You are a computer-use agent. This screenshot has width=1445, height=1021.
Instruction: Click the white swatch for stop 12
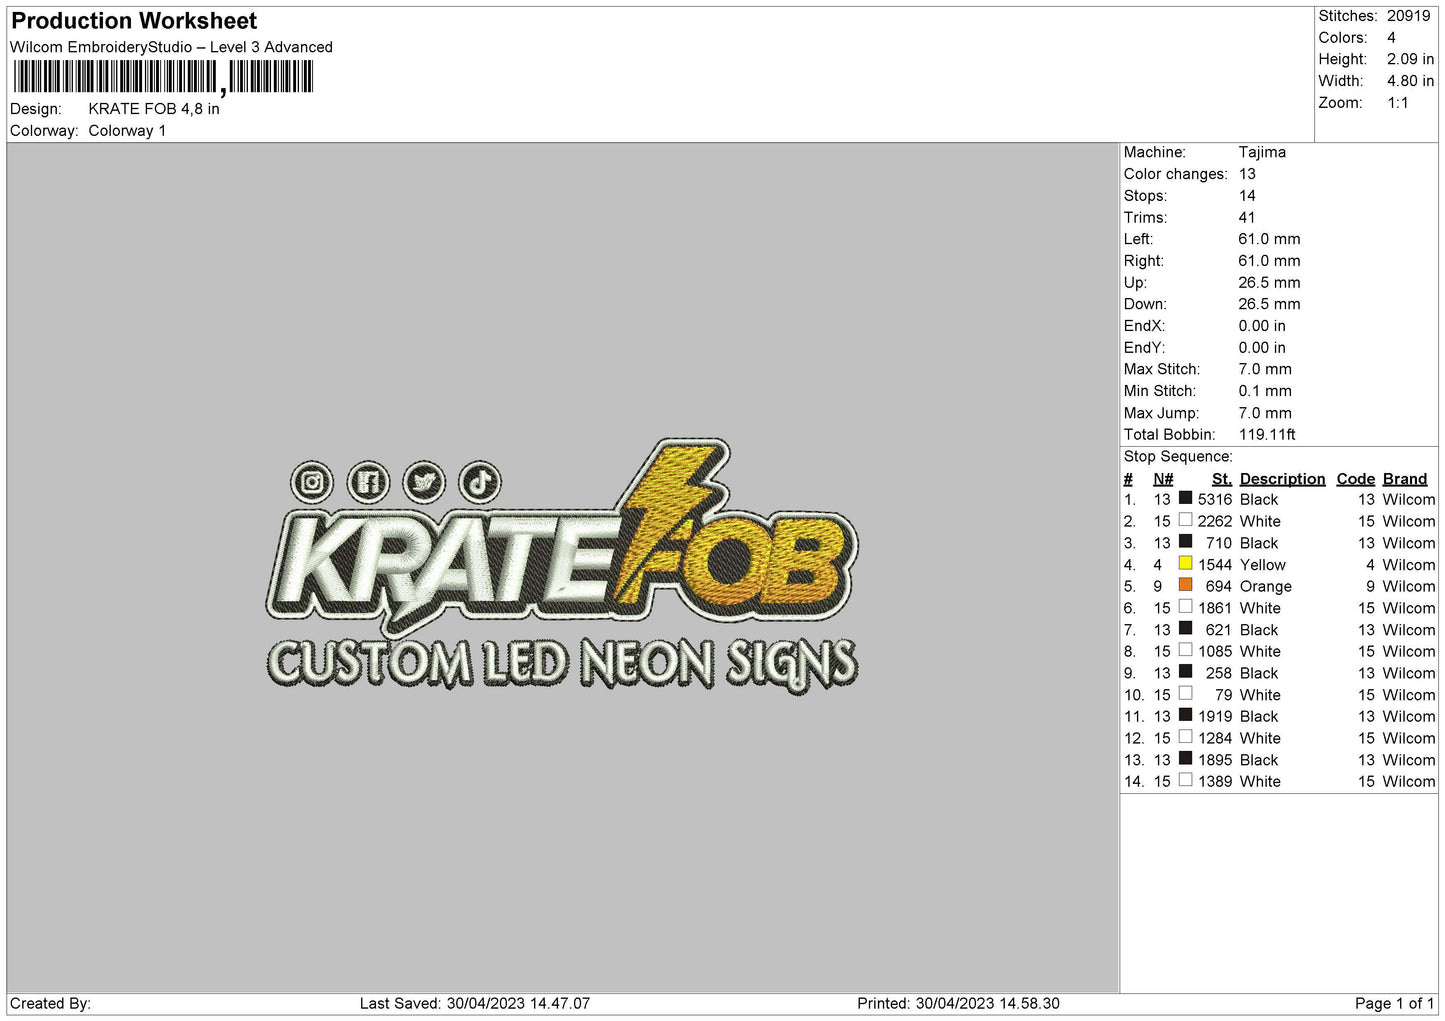click(1185, 737)
